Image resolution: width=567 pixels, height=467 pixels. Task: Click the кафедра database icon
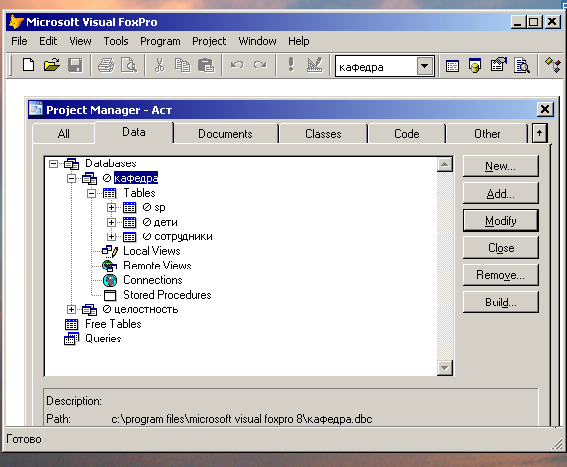click(x=90, y=178)
